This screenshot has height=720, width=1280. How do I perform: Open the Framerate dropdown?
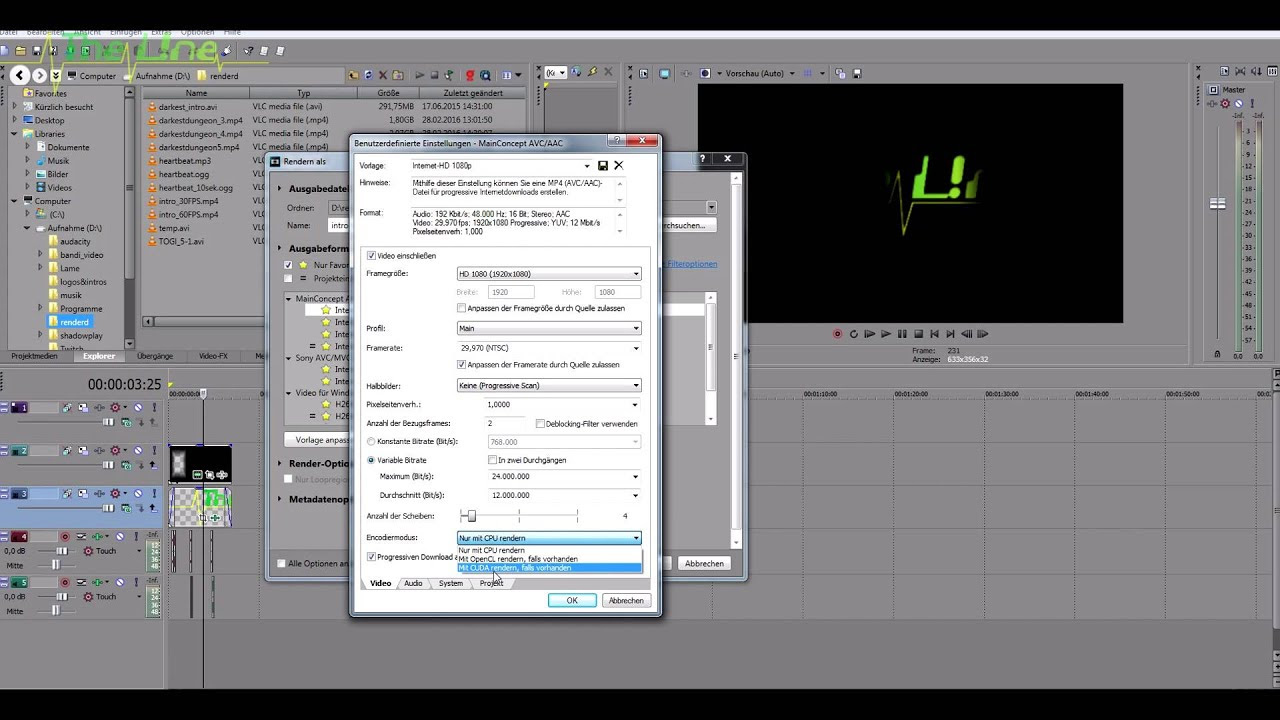(x=636, y=348)
